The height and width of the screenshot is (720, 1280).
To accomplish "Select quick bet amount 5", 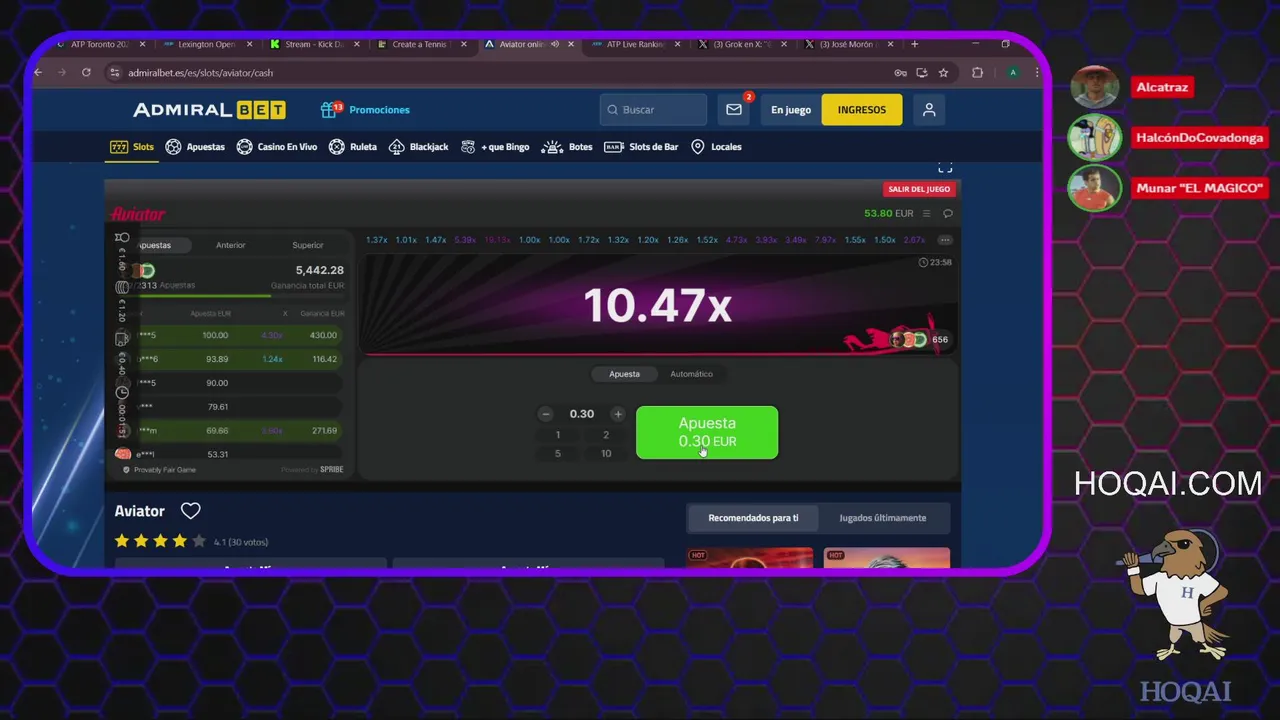I will [558, 453].
